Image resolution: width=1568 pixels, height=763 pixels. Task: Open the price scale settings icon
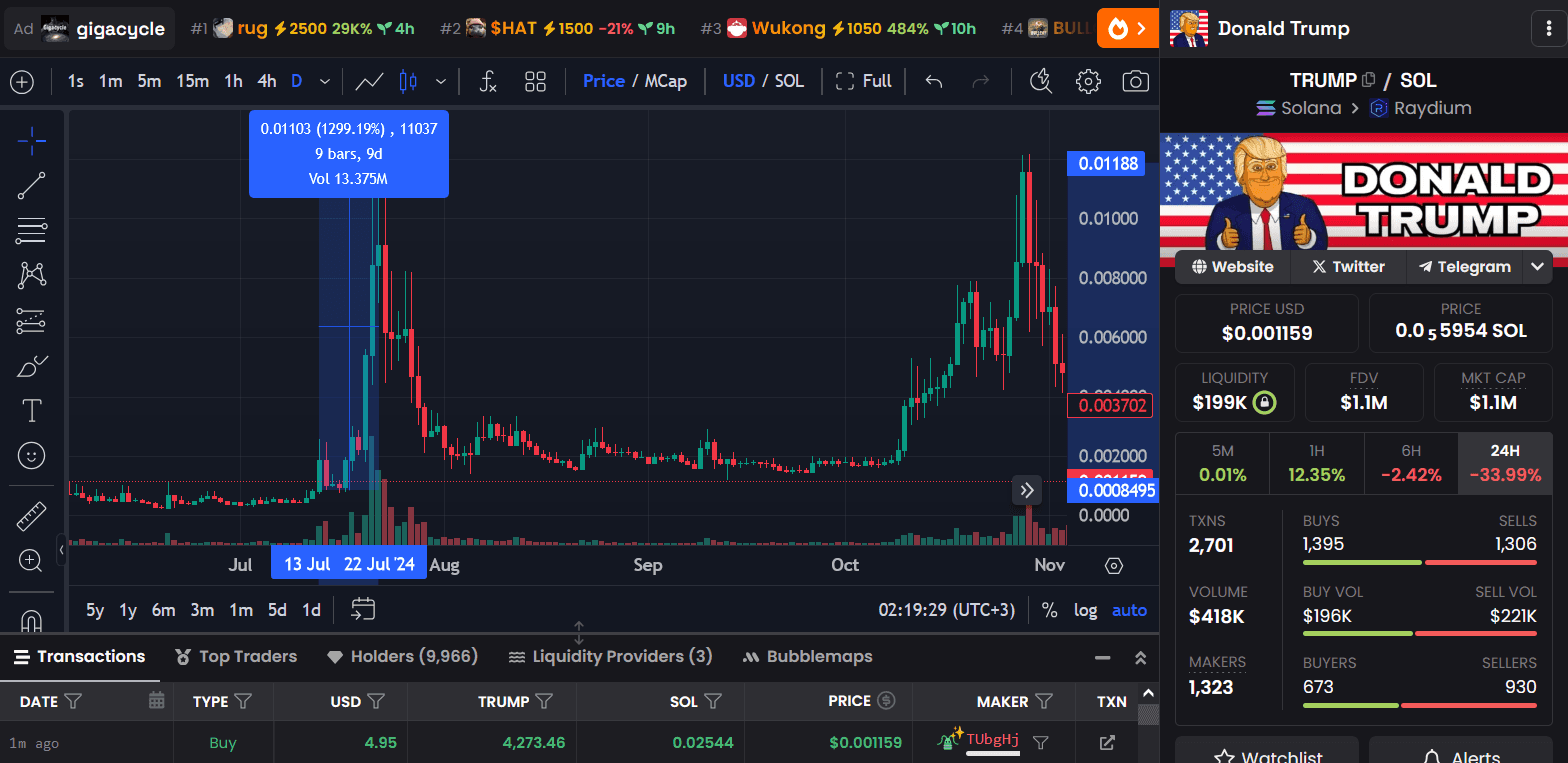(1114, 566)
